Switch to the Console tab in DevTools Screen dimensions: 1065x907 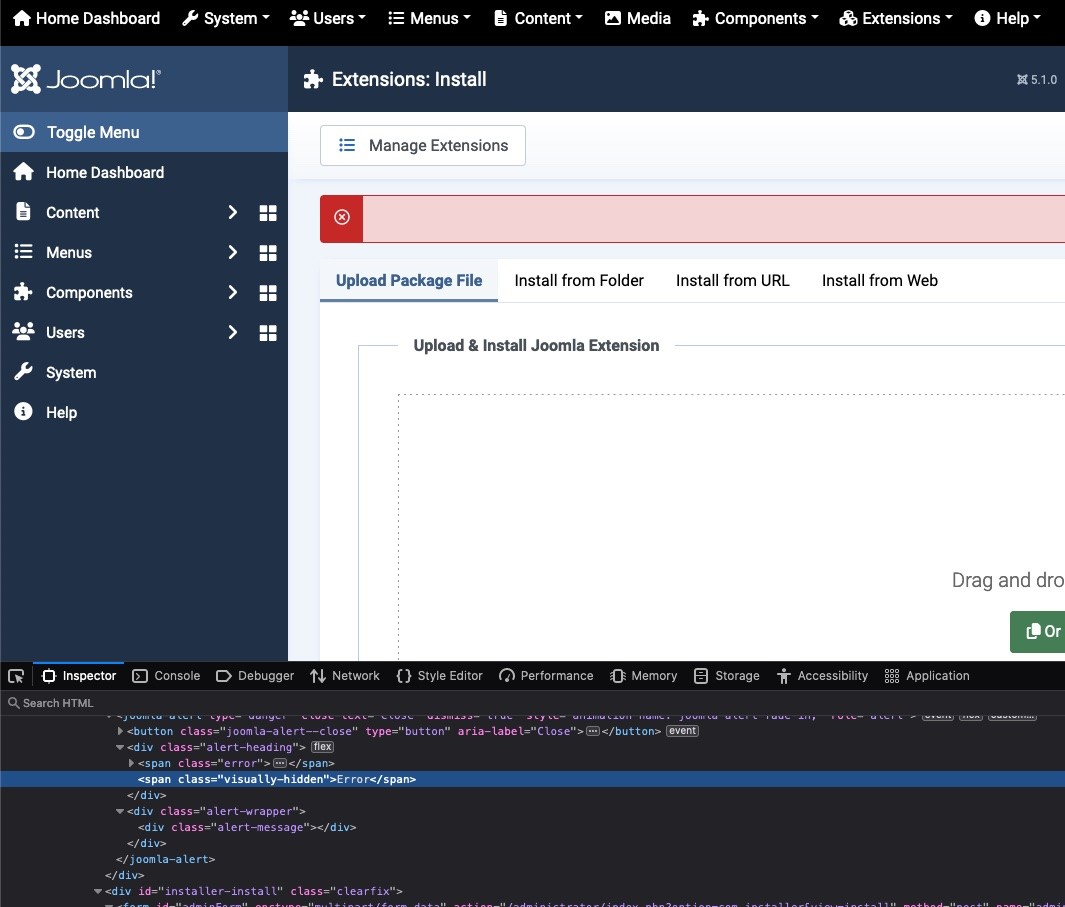[x=166, y=676]
